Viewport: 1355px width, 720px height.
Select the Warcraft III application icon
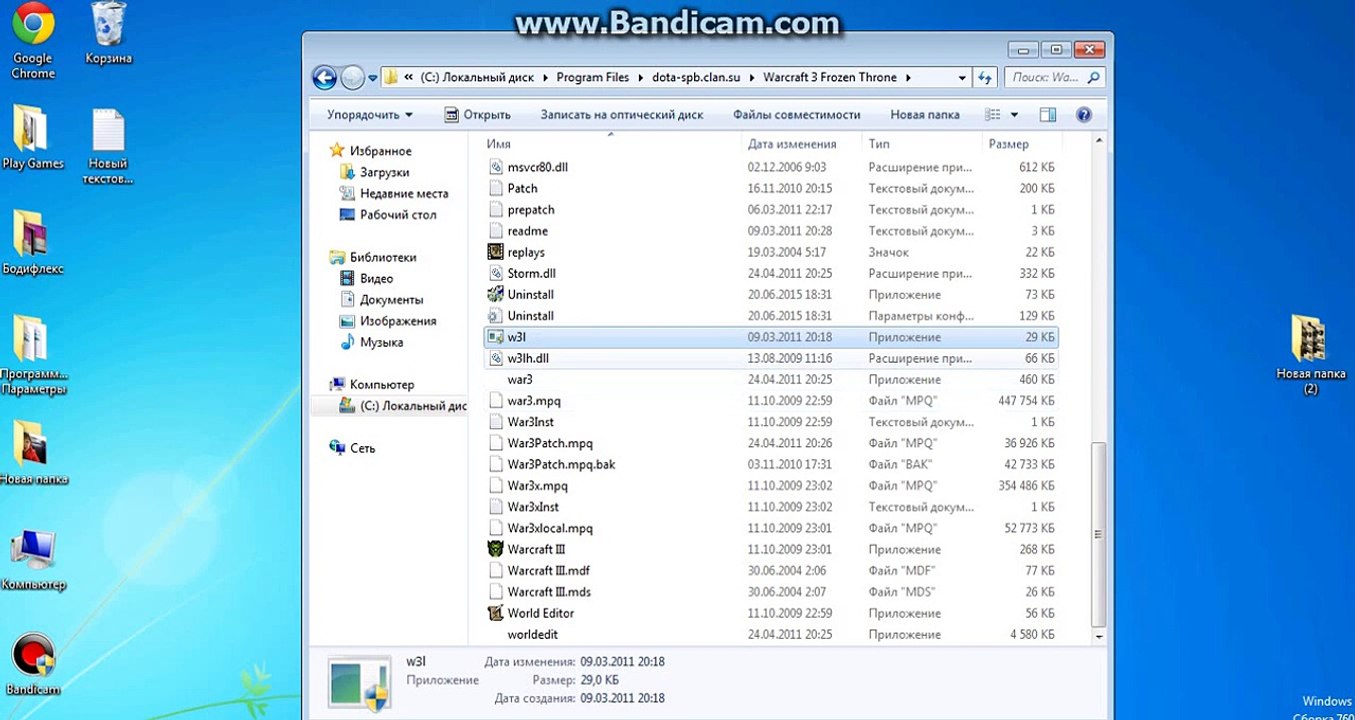495,549
